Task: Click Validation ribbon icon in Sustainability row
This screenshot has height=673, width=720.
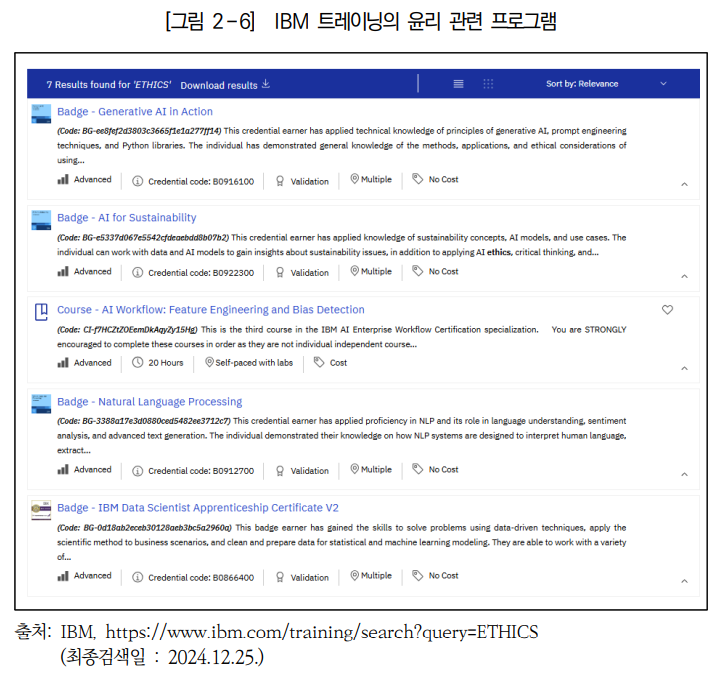Action: coord(280,273)
